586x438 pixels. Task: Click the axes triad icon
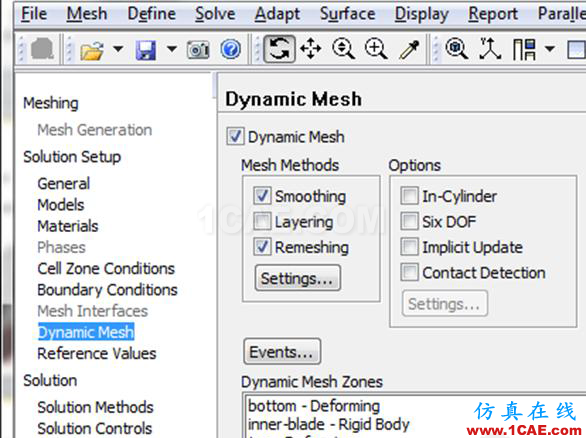click(490, 49)
